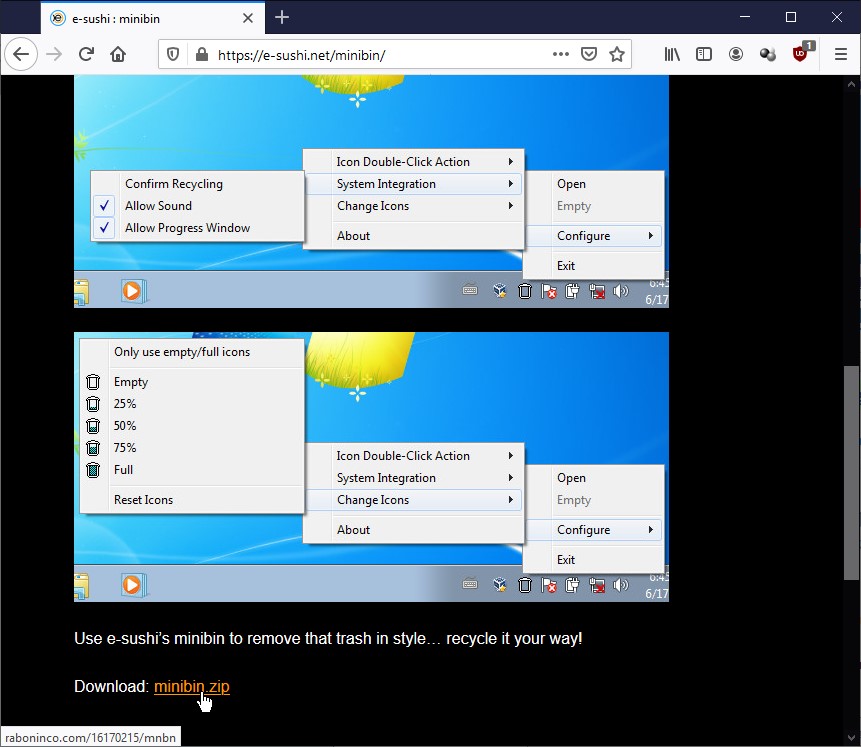
Task: Open the Firefox hamburger menu
Action: tap(841, 54)
